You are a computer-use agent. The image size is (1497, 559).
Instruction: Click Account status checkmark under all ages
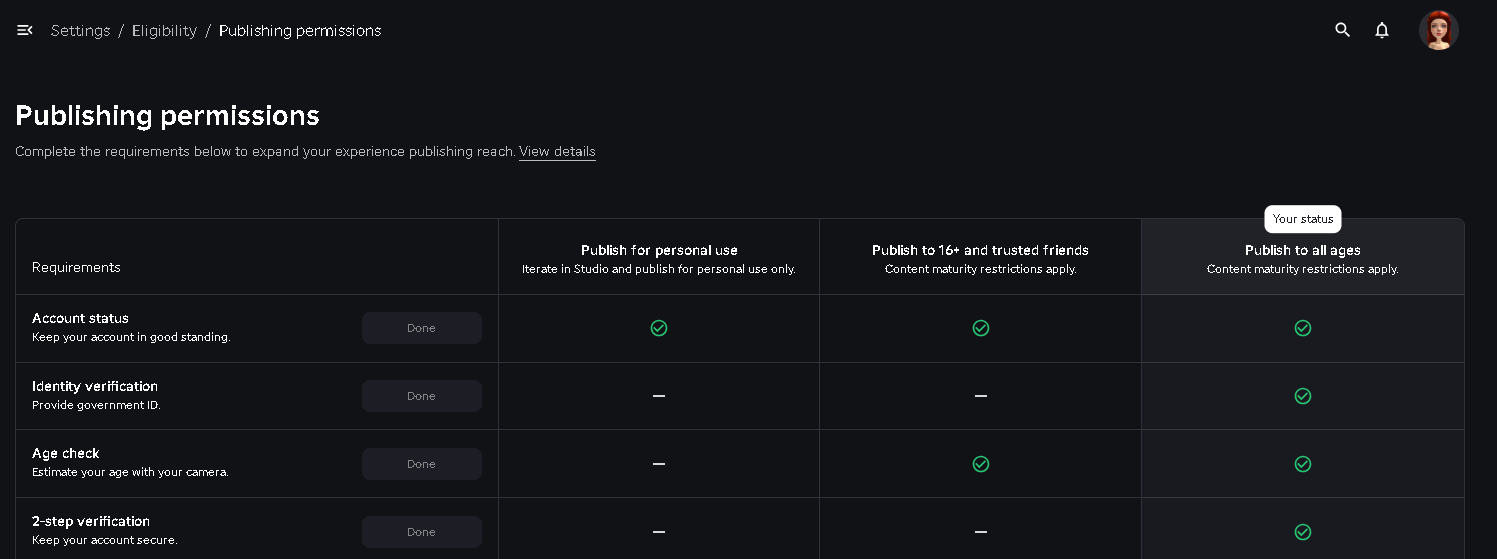point(1303,328)
